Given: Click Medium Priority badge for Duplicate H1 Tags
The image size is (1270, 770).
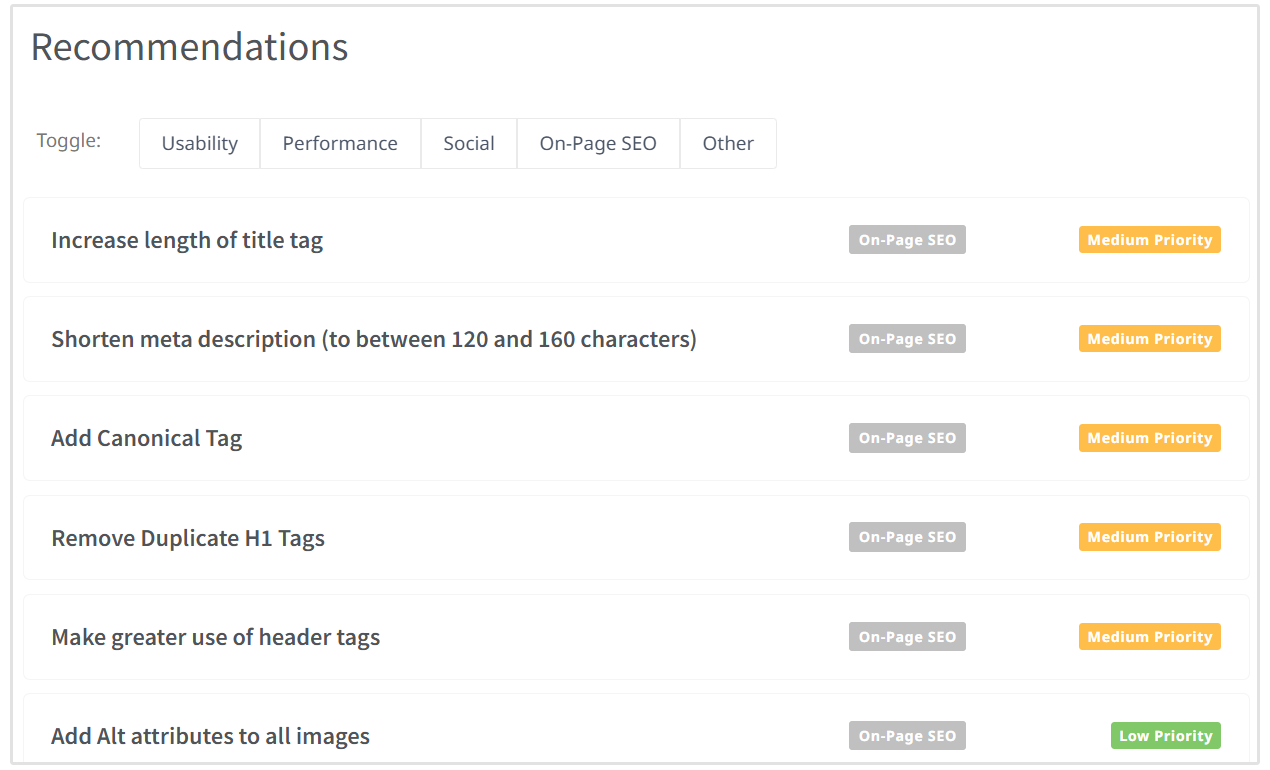Looking at the screenshot, I should 1149,537.
